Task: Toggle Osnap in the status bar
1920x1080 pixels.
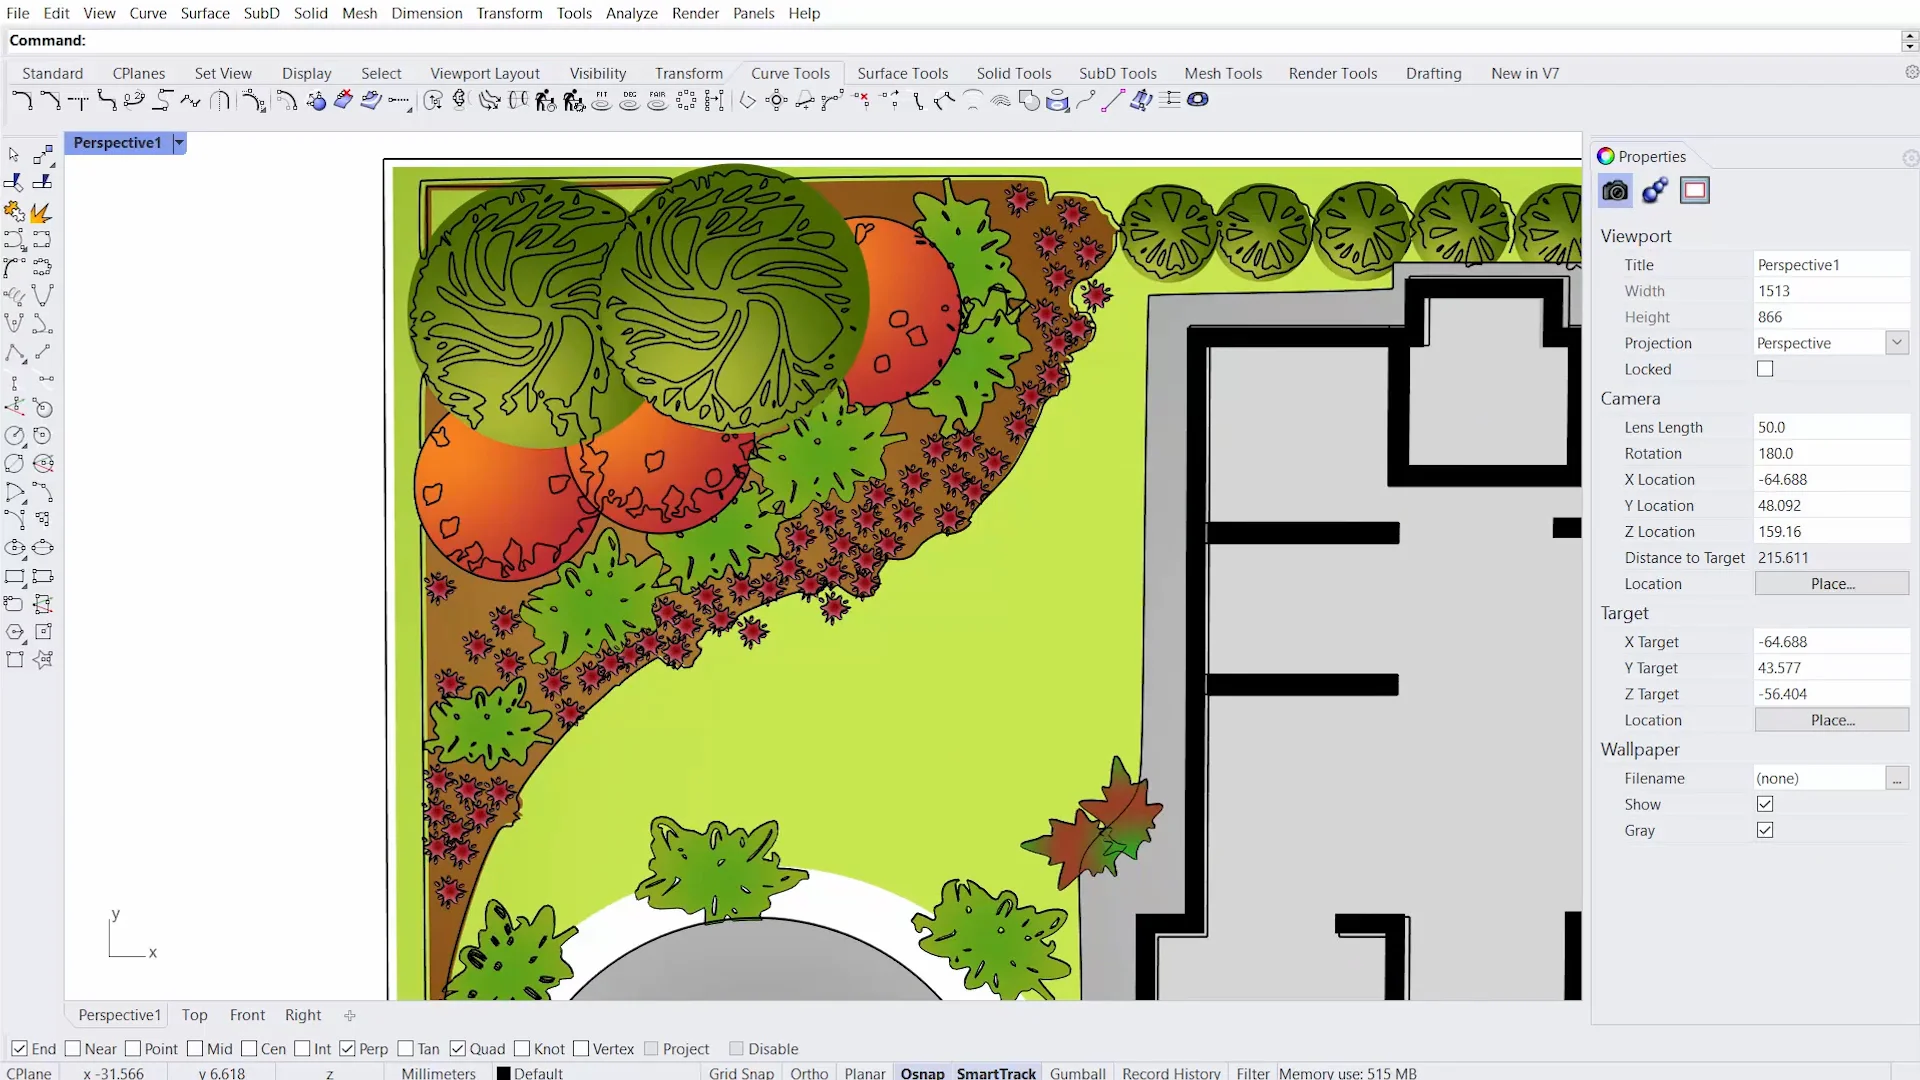Action: (x=922, y=1073)
